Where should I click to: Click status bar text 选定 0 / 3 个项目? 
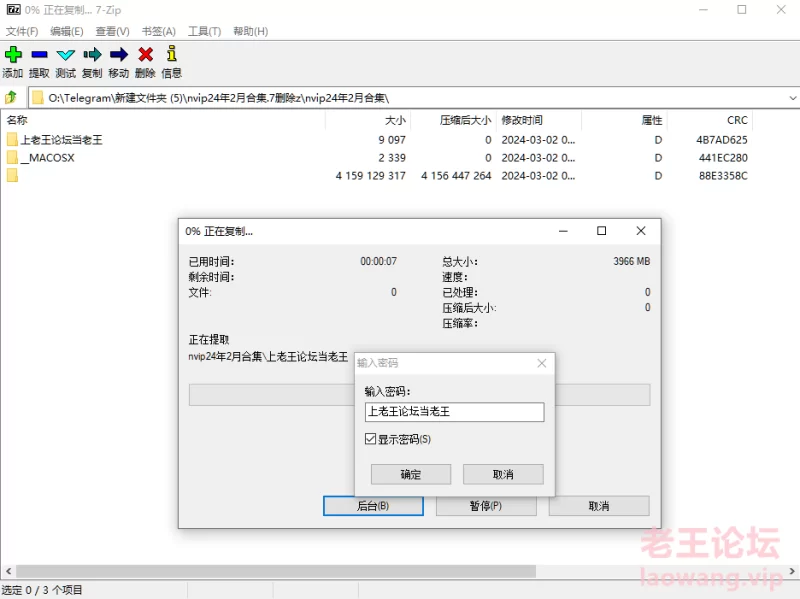42,590
